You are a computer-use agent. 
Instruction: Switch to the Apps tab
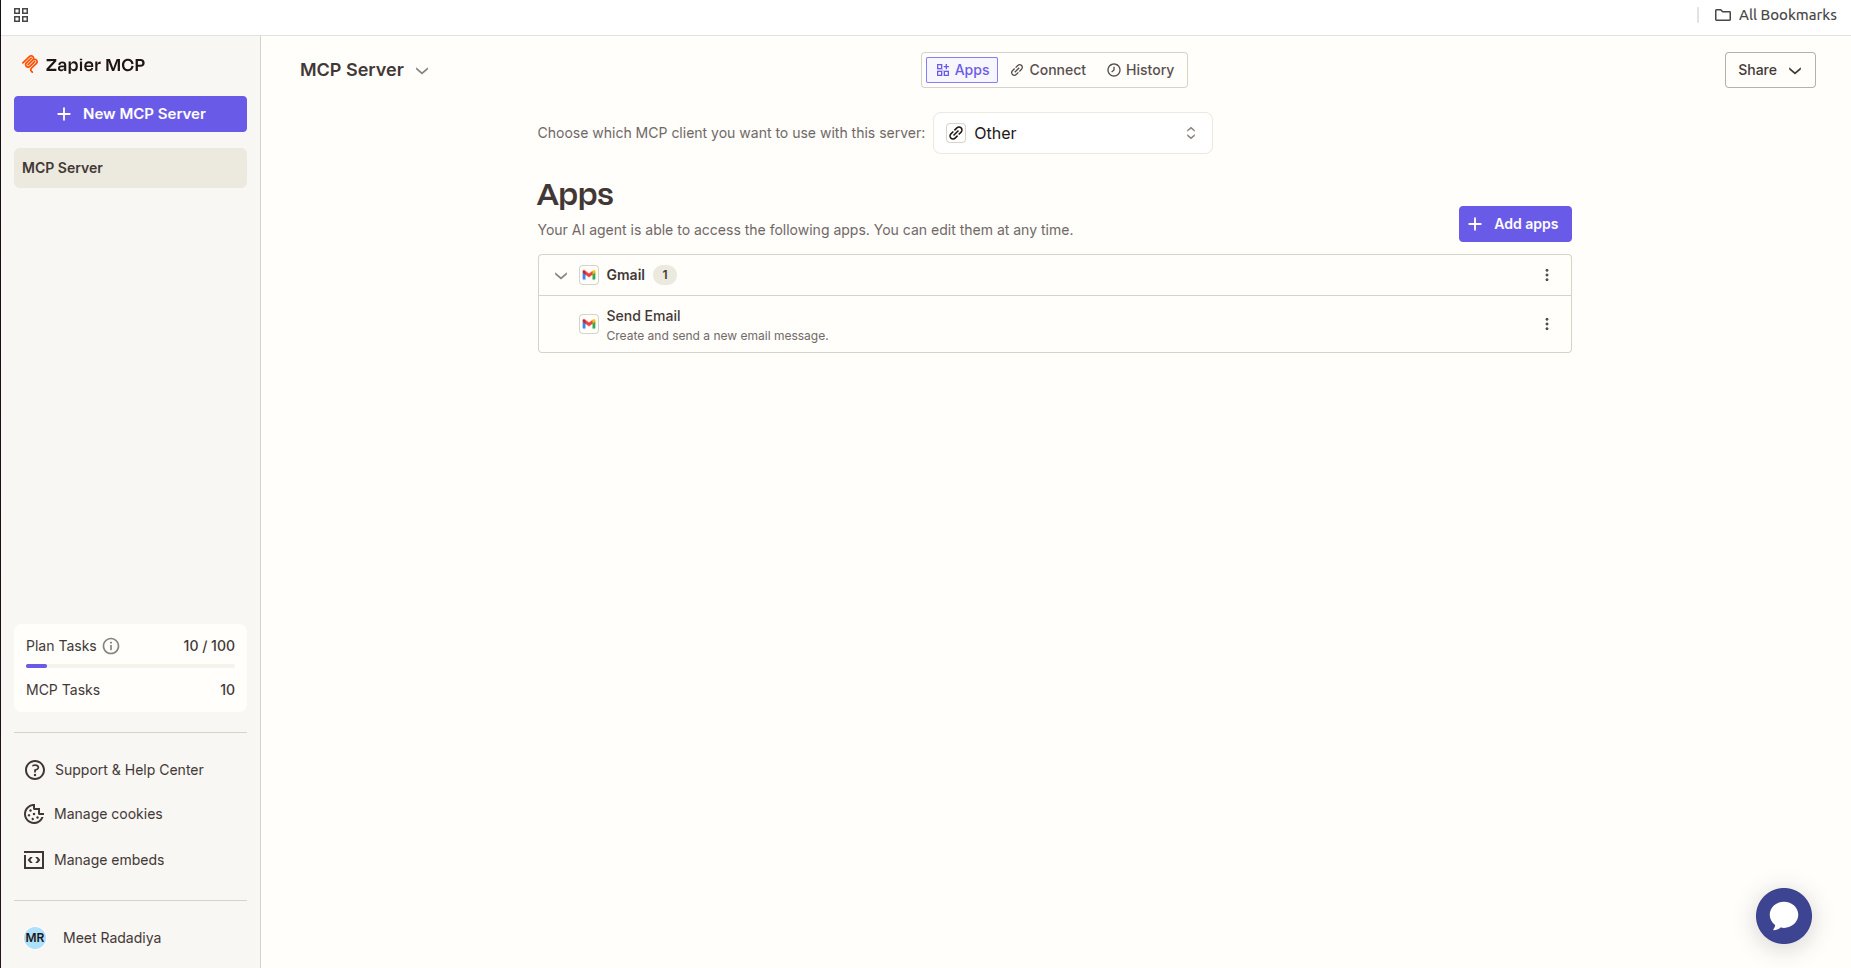click(x=962, y=70)
